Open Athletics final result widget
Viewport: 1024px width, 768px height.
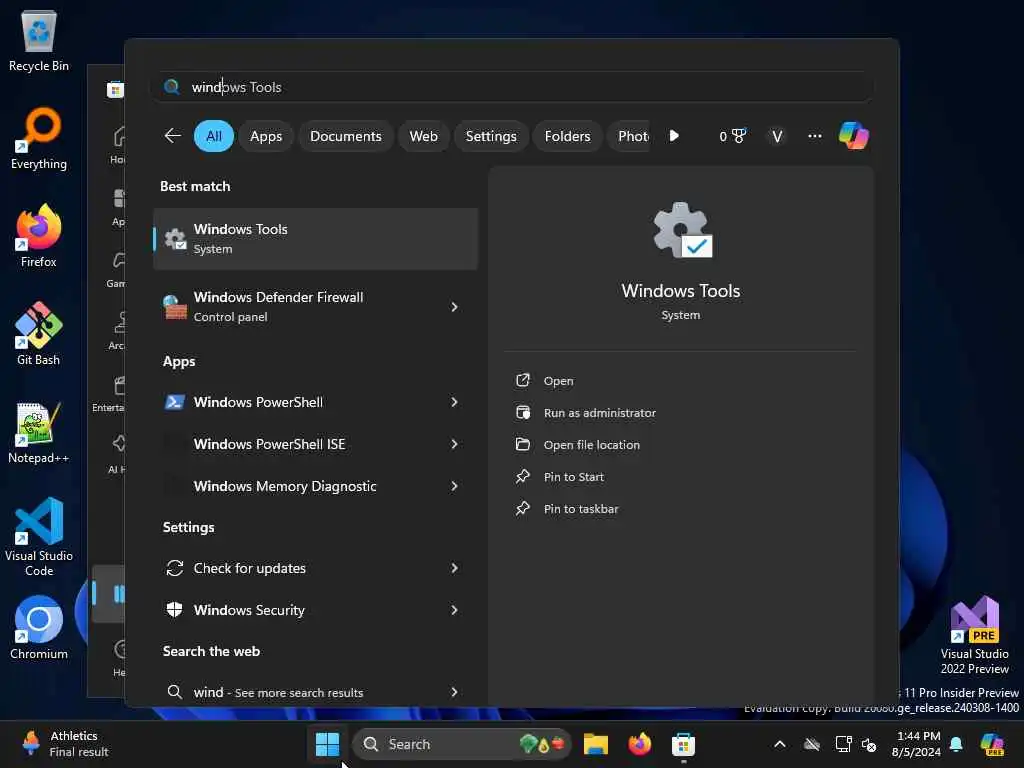(64, 744)
